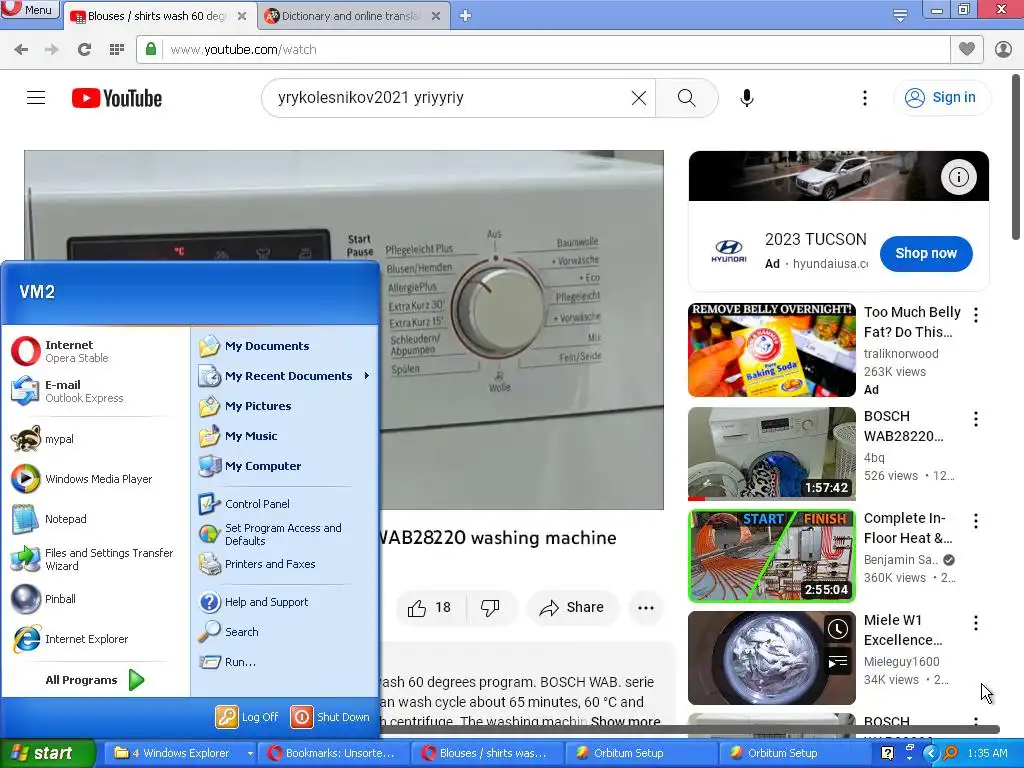Screen dimensions: 1024x768
Task: Open Windows Explorer taskbar group
Action: tap(180, 753)
